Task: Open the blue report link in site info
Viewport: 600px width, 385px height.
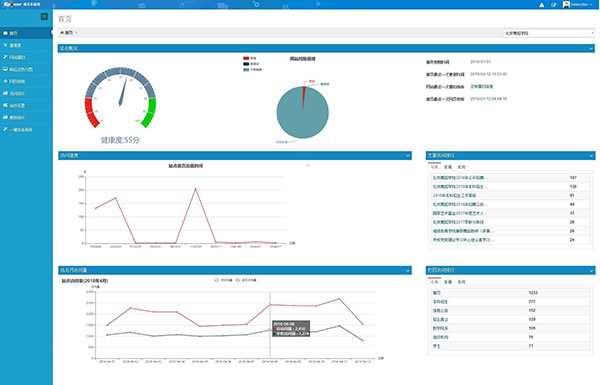Action: click(481, 86)
